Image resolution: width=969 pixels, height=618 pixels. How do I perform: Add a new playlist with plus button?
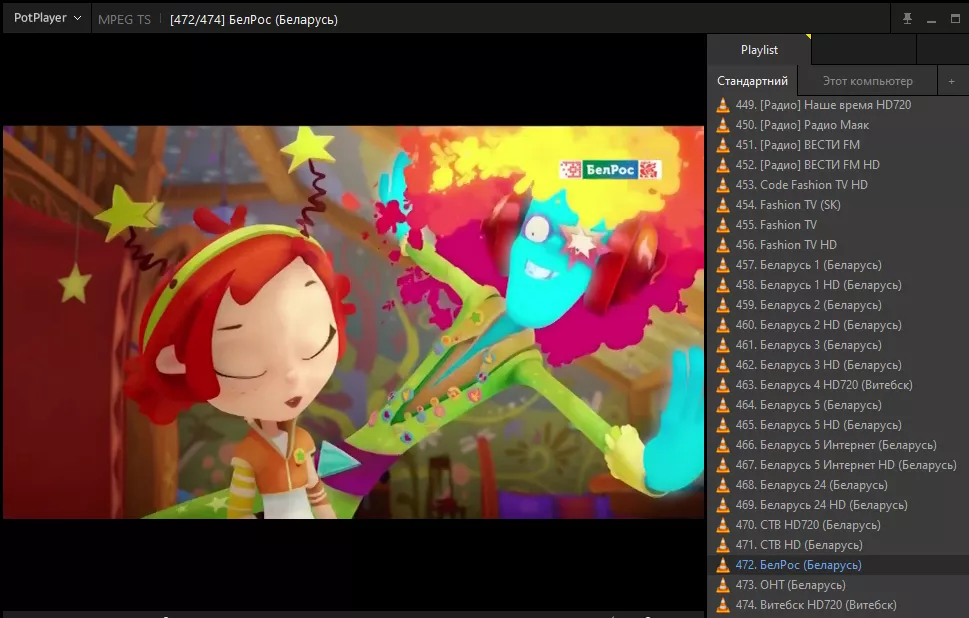[x=951, y=81]
